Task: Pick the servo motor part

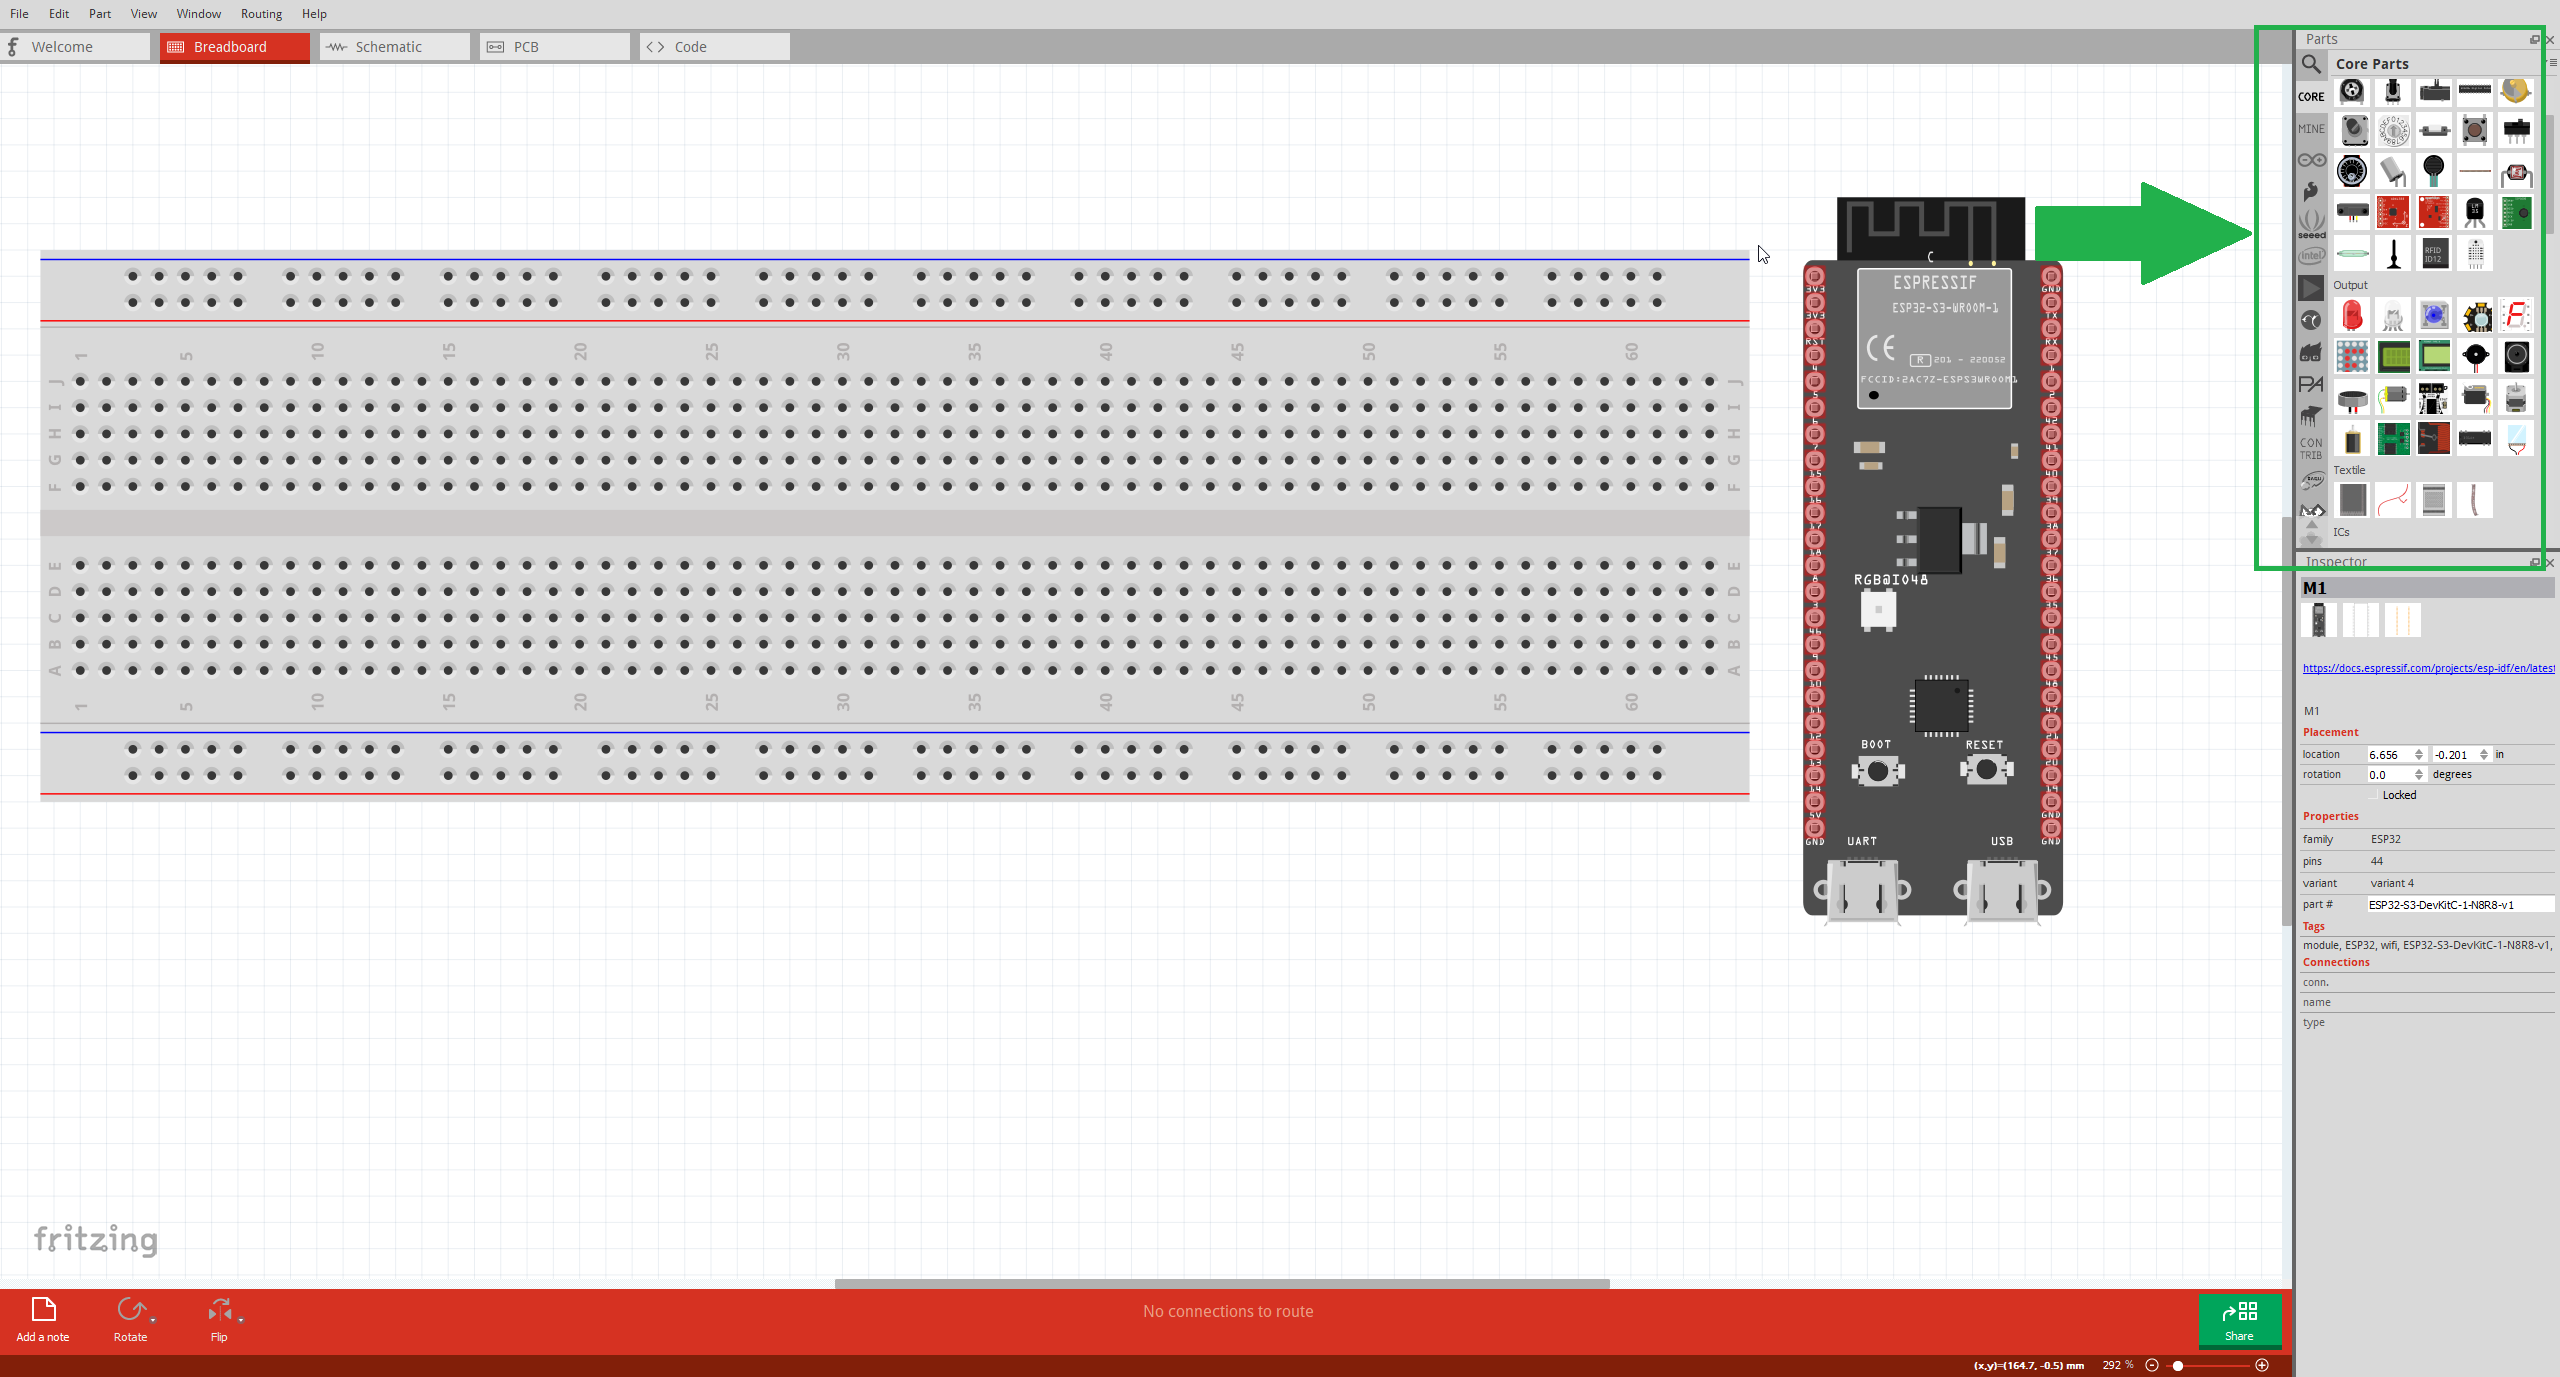Action: pos(2475,397)
